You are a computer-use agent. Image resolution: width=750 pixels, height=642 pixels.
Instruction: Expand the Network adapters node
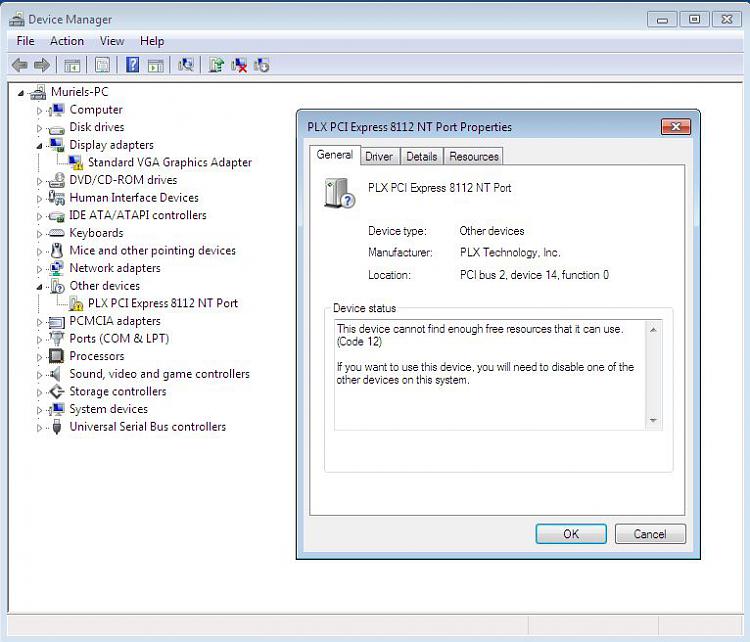[39, 269]
